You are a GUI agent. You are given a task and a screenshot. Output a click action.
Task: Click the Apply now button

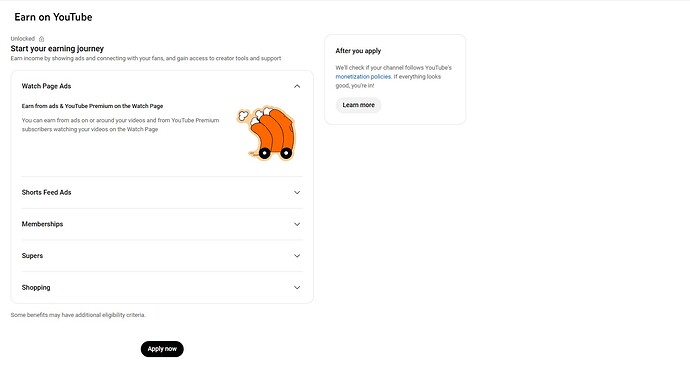(162, 349)
